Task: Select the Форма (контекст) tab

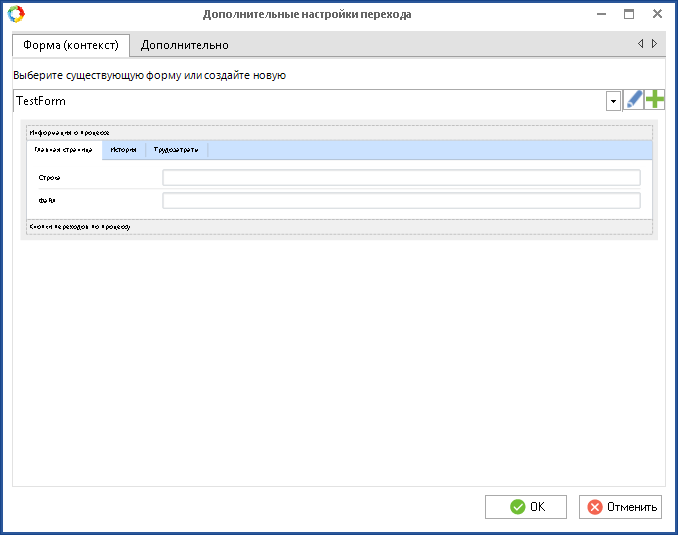Action: [x=71, y=45]
